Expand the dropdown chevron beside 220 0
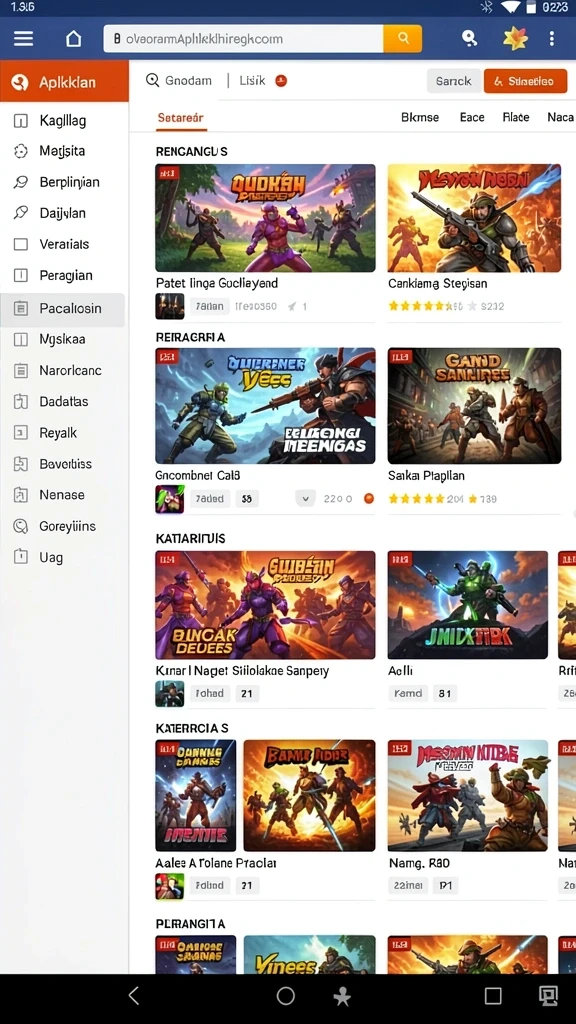 point(305,499)
